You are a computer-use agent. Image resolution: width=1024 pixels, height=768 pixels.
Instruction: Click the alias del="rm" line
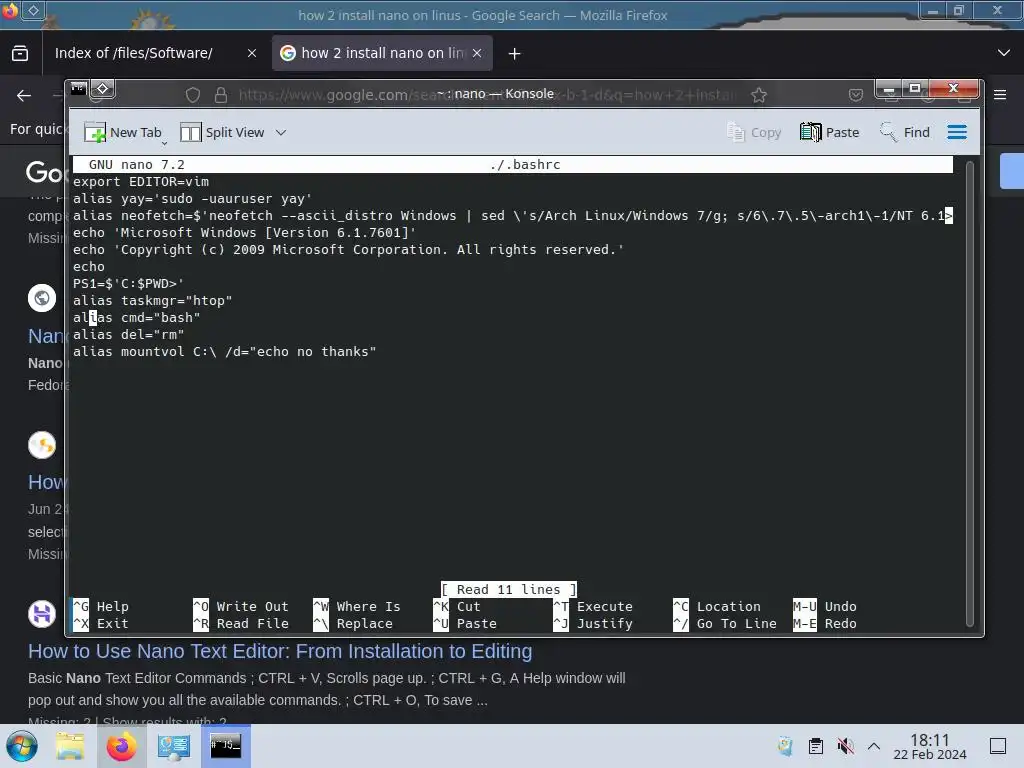click(x=129, y=334)
